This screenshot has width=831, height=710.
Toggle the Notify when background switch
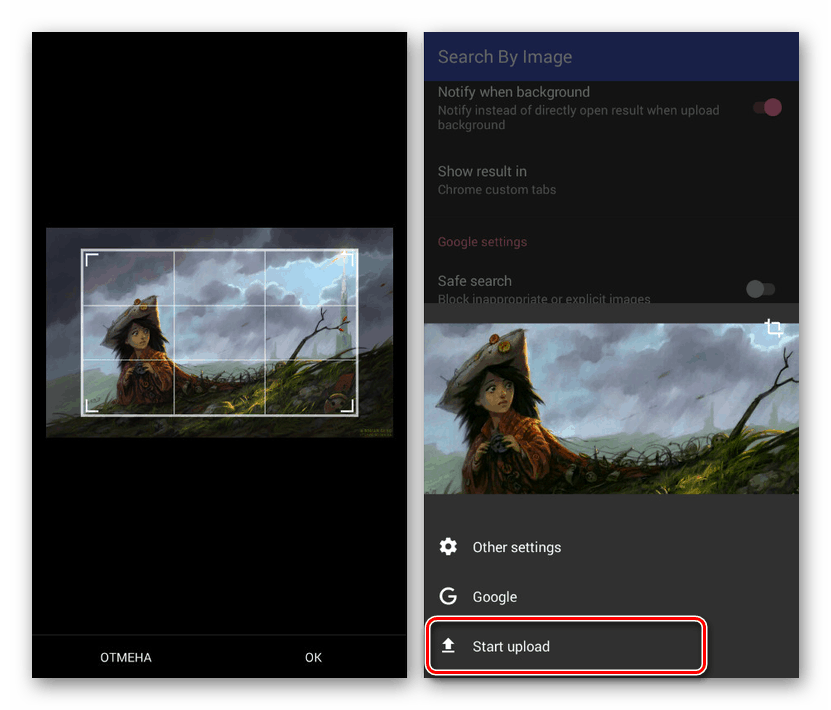pos(767,108)
